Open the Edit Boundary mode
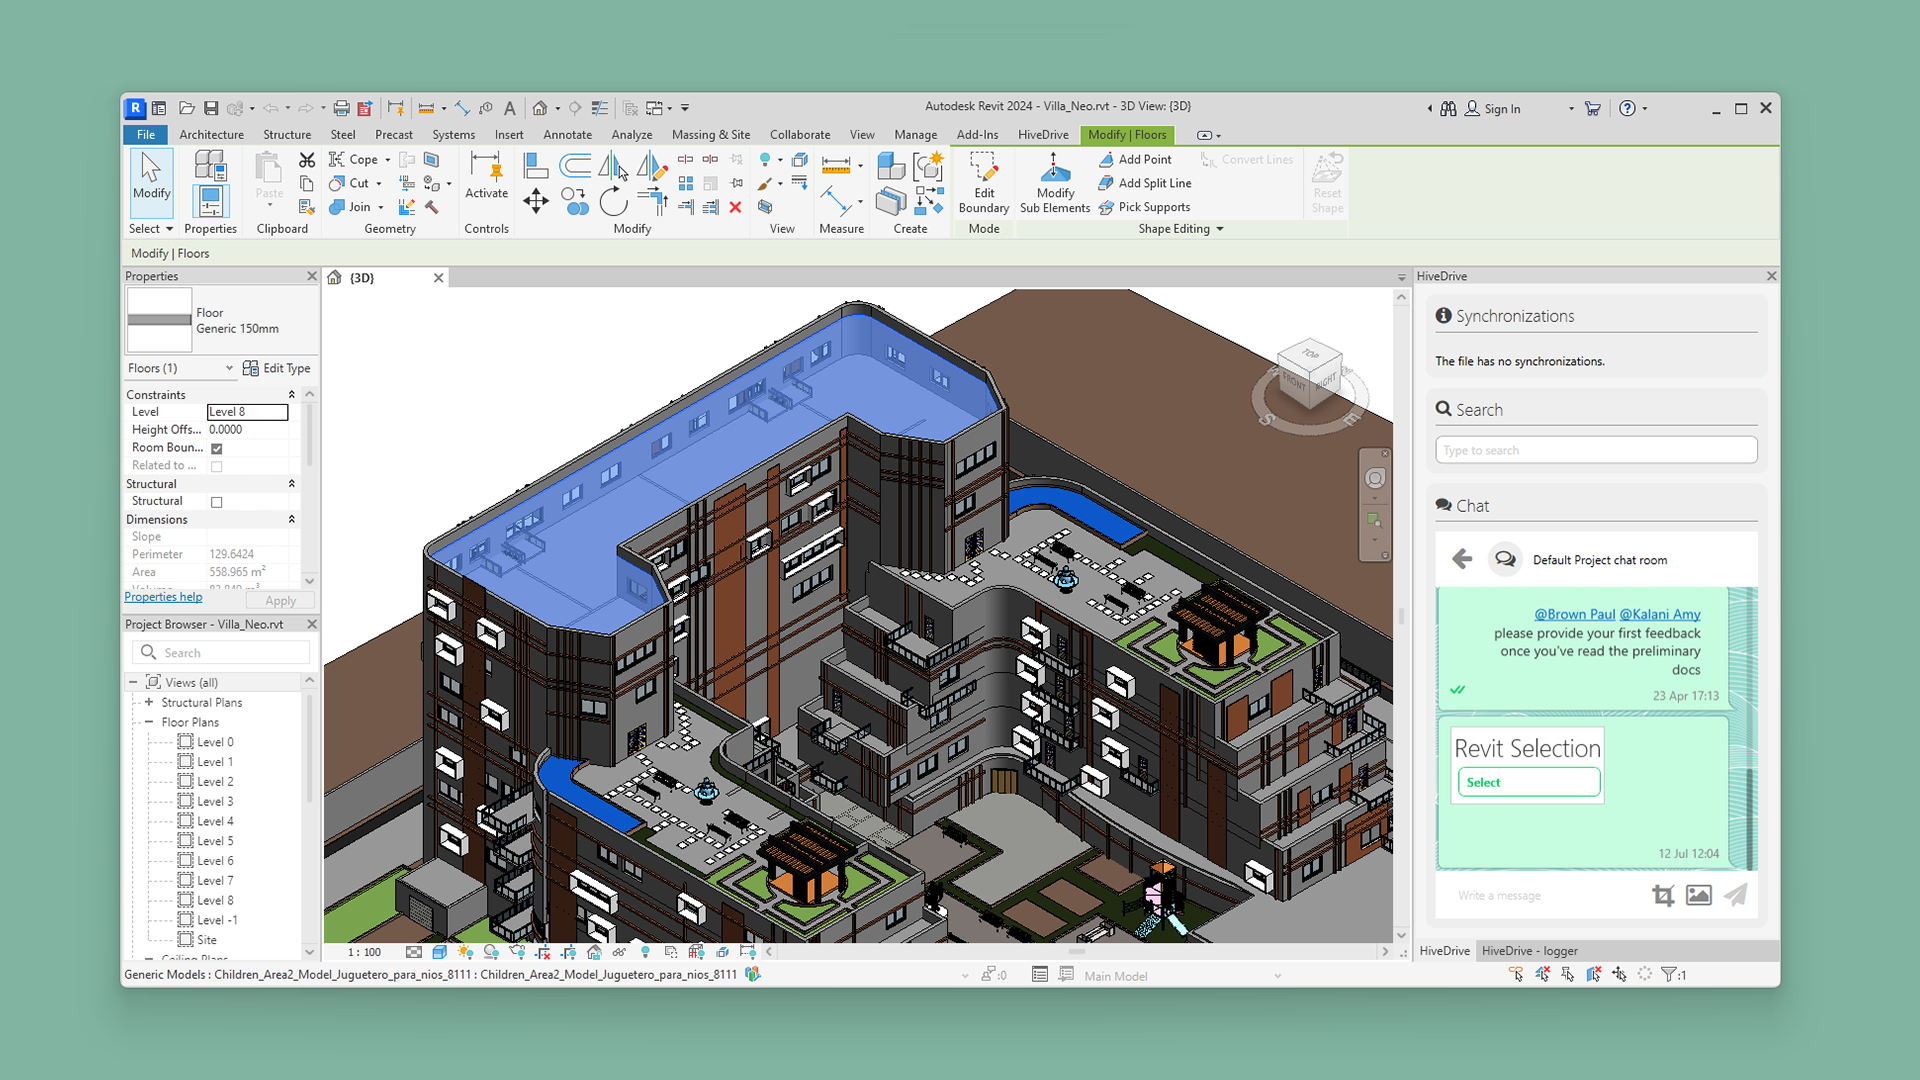 (x=983, y=182)
